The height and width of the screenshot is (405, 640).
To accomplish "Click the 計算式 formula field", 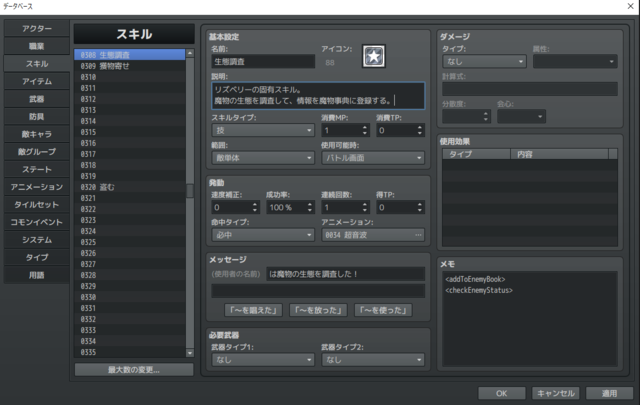I will [530, 89].
